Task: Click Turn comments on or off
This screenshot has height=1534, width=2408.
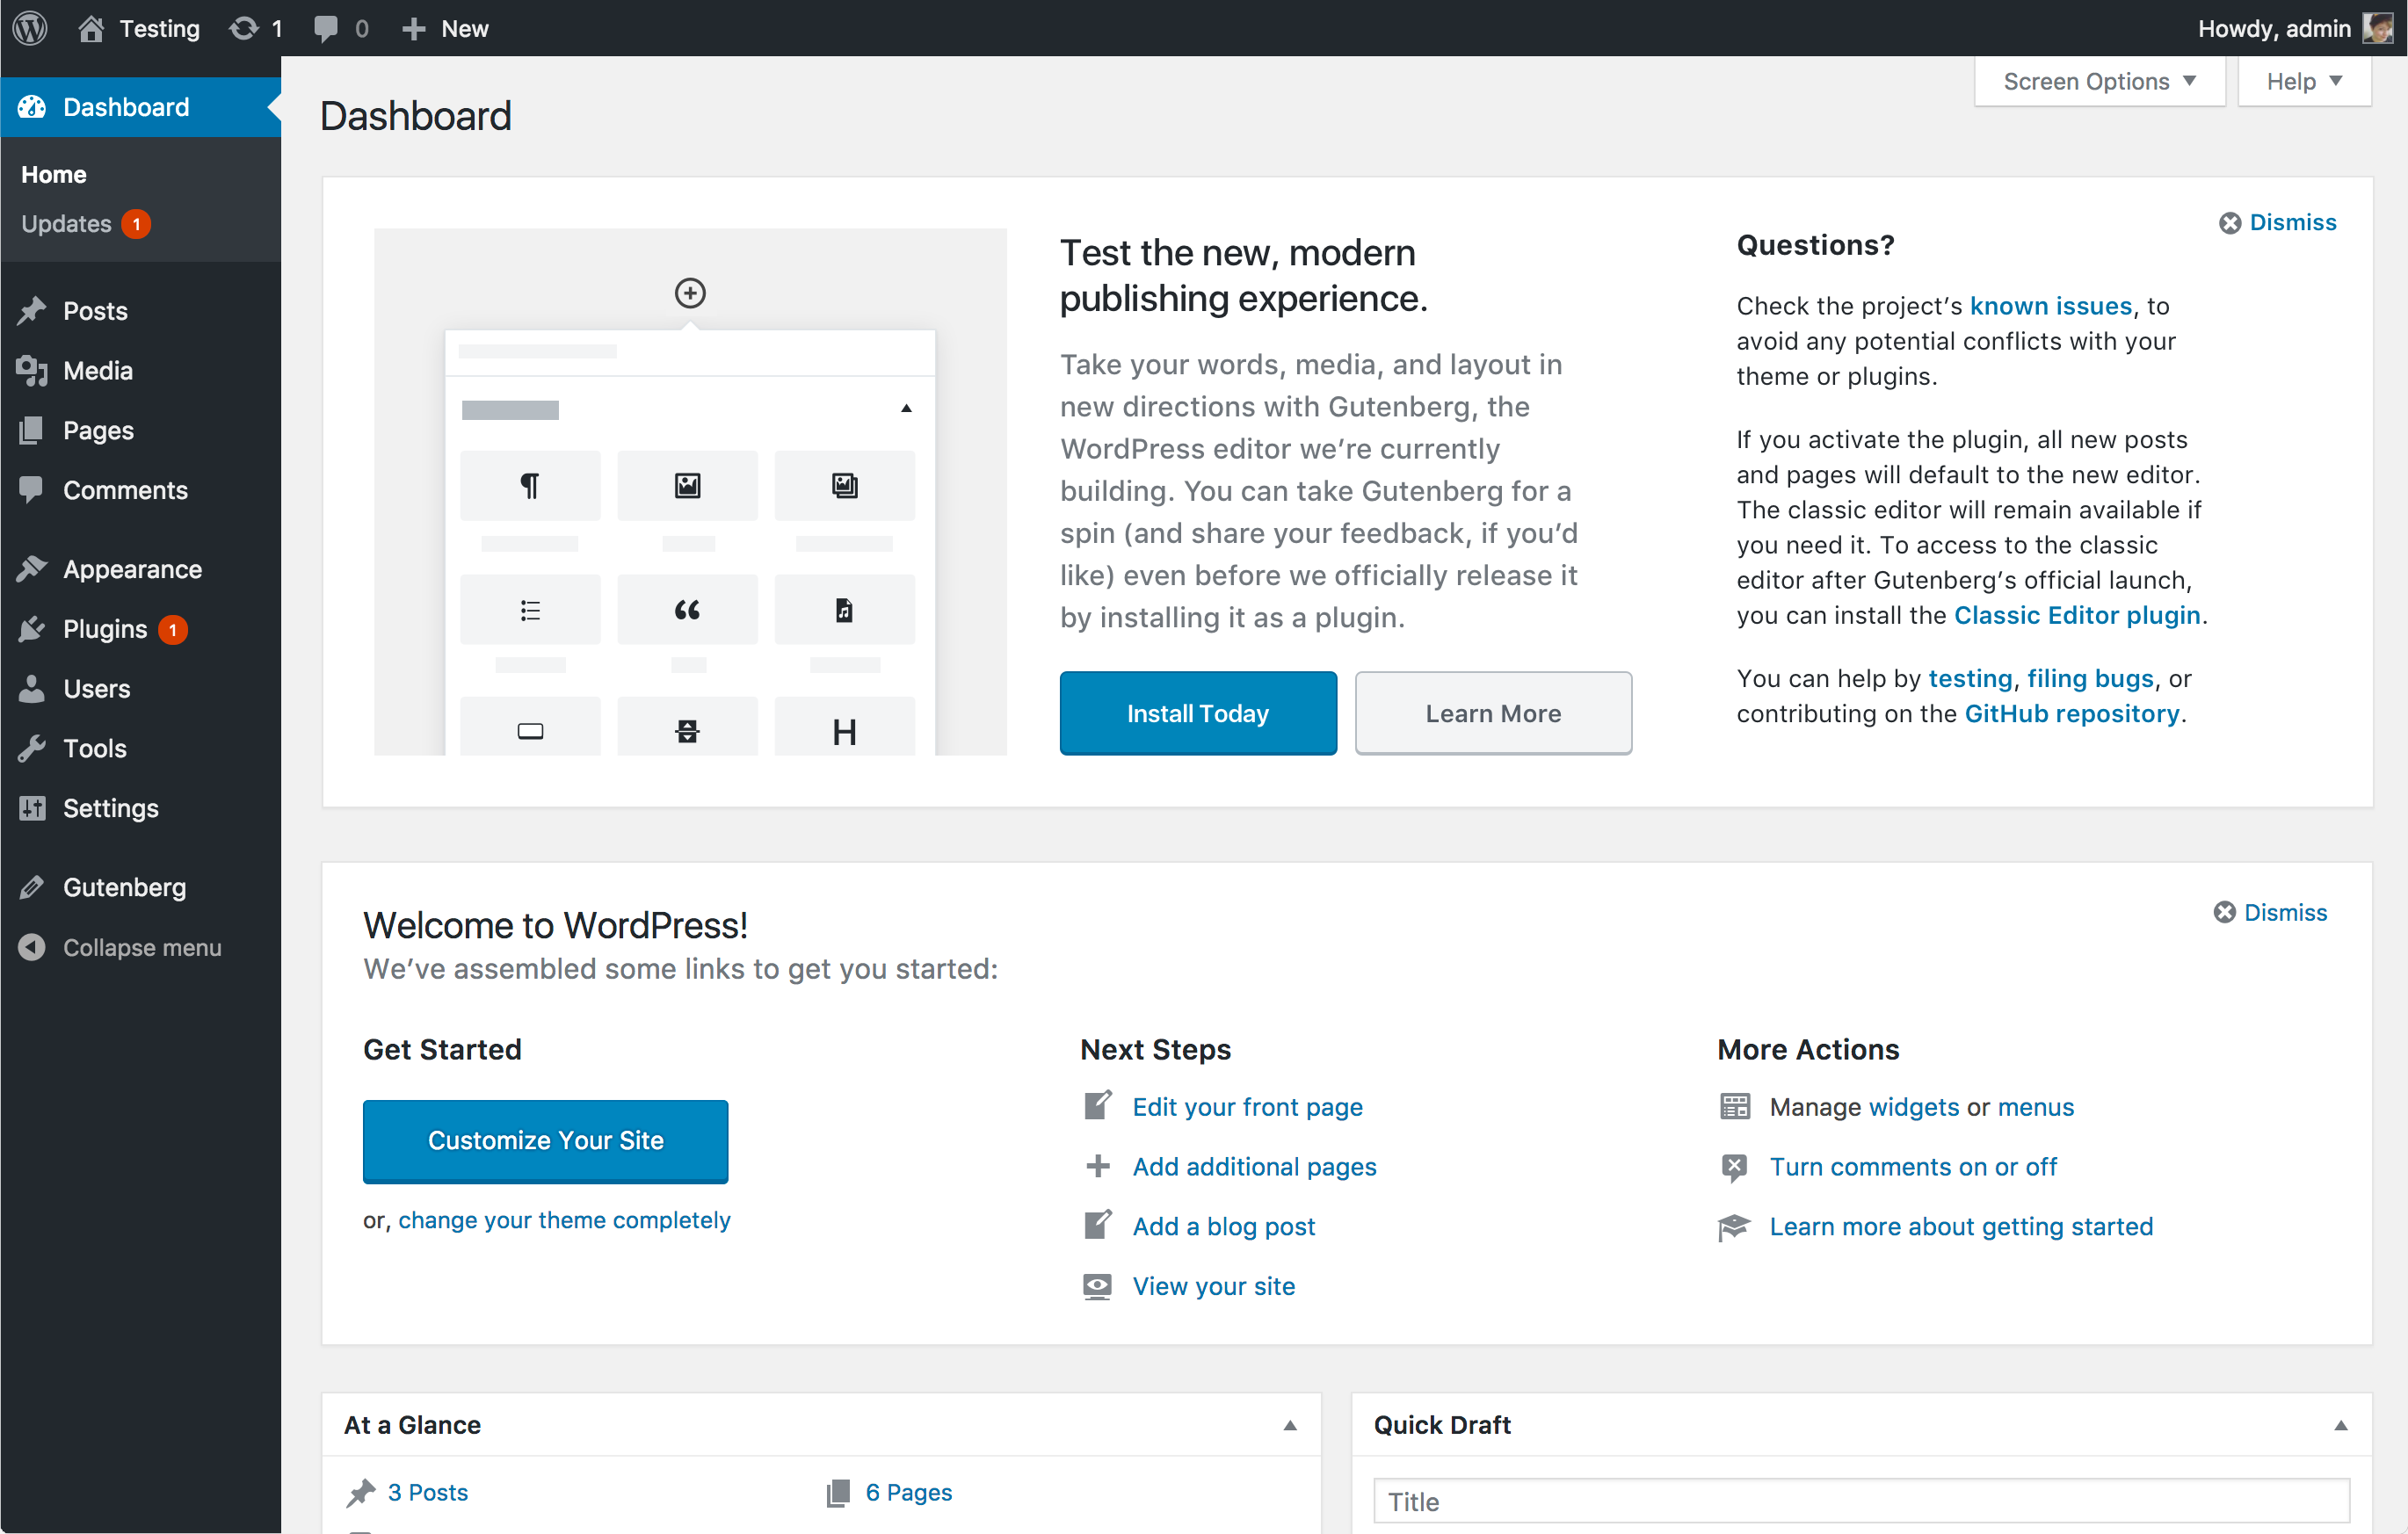Action: tap(1912, 1167)
